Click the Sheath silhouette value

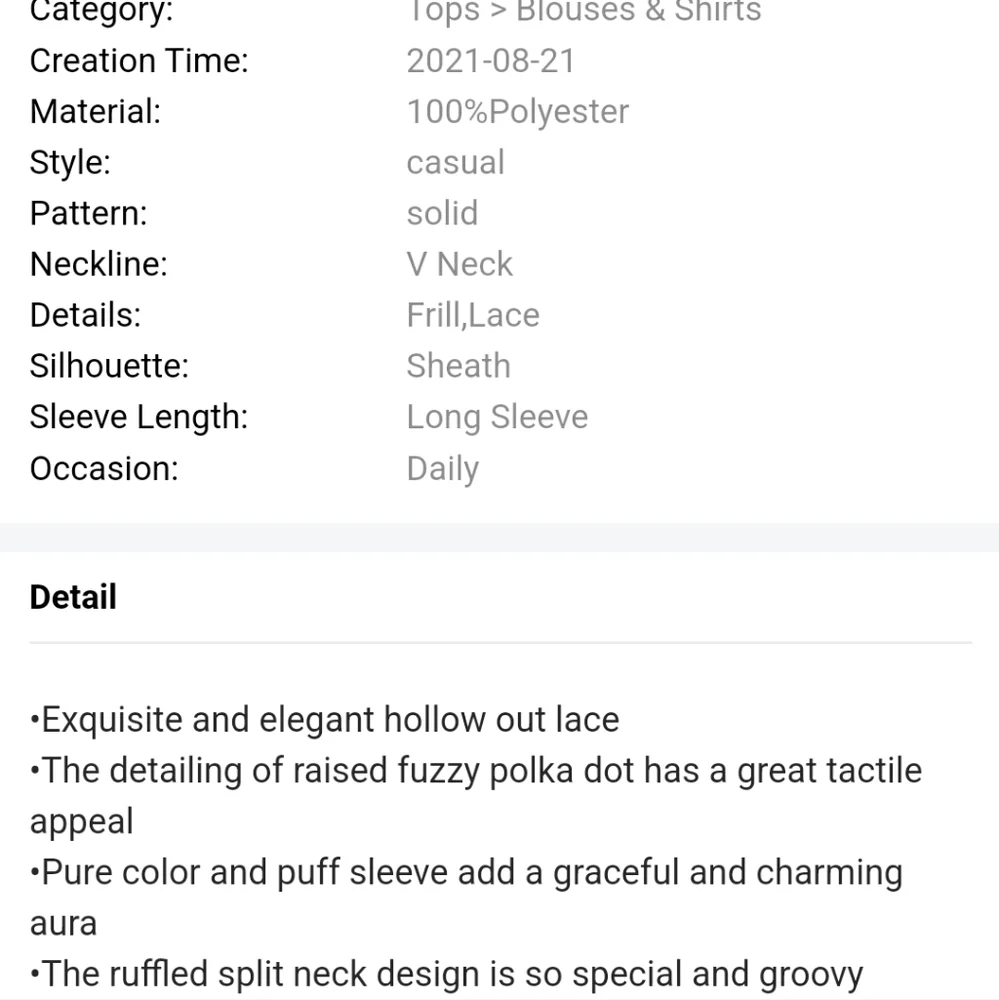pos(458,366)
